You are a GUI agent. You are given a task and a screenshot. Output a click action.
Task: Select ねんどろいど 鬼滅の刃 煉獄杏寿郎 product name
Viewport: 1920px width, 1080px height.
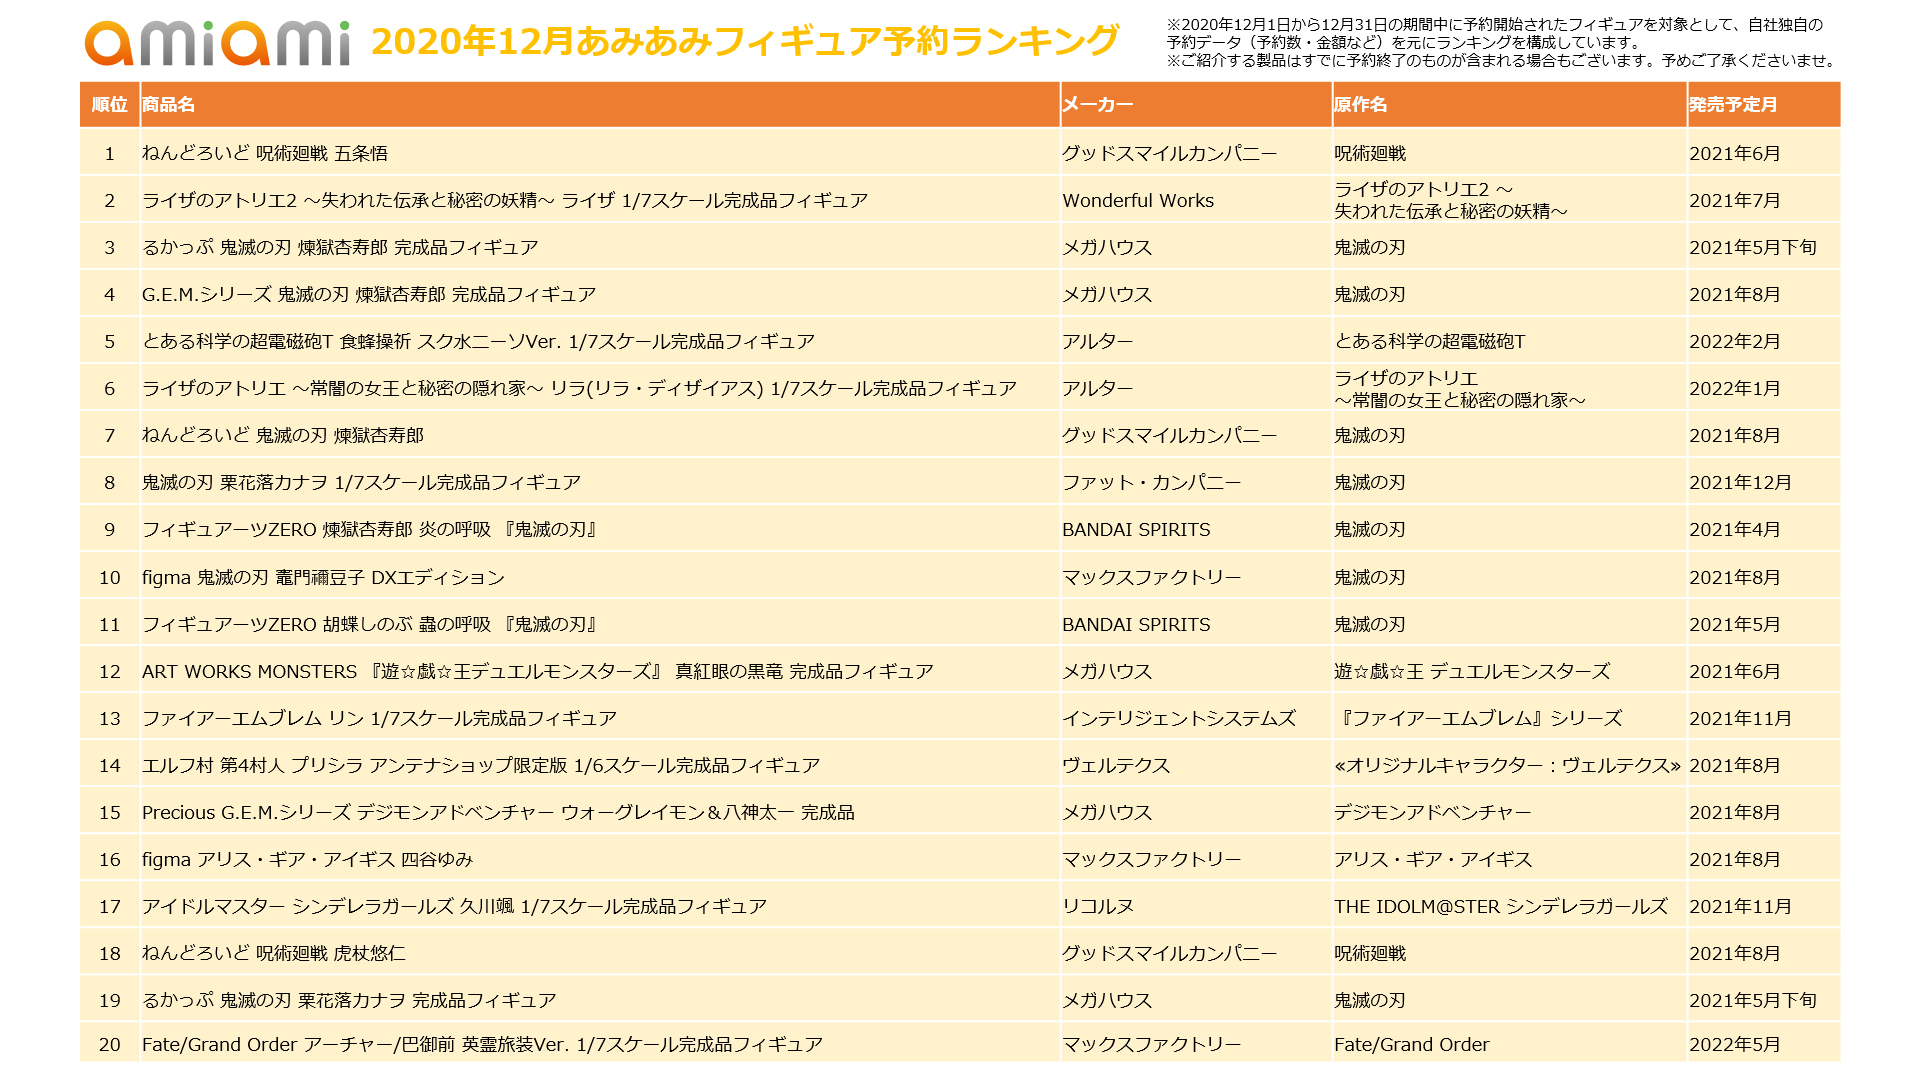(283, 435)
